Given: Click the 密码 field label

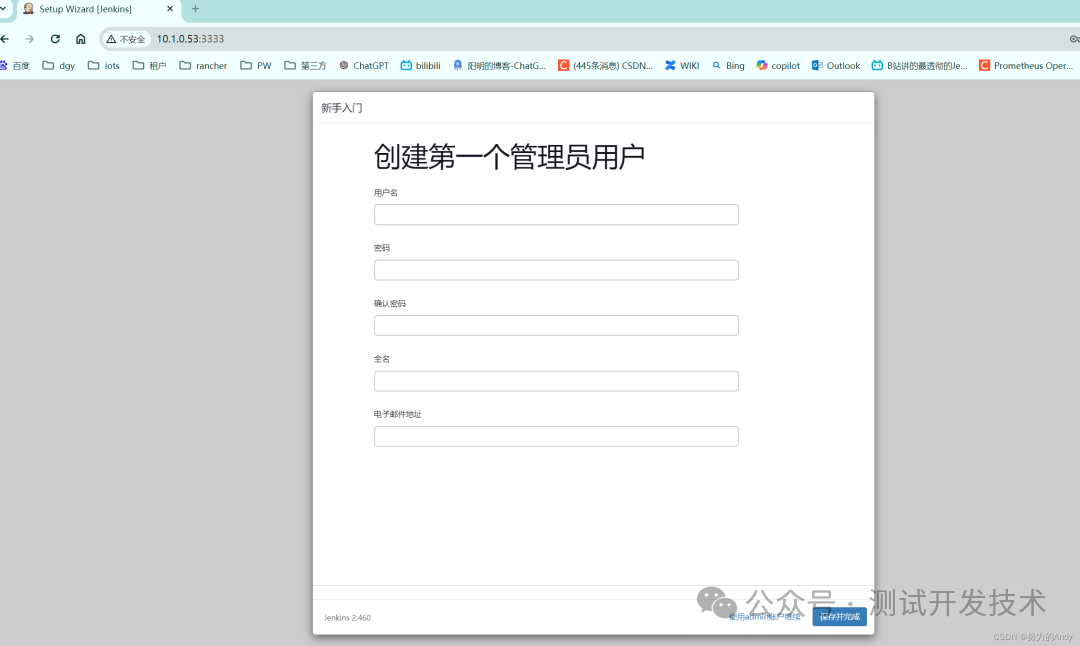Looking at the screenshot, I should pyautogui.click(x=382, y=248).
